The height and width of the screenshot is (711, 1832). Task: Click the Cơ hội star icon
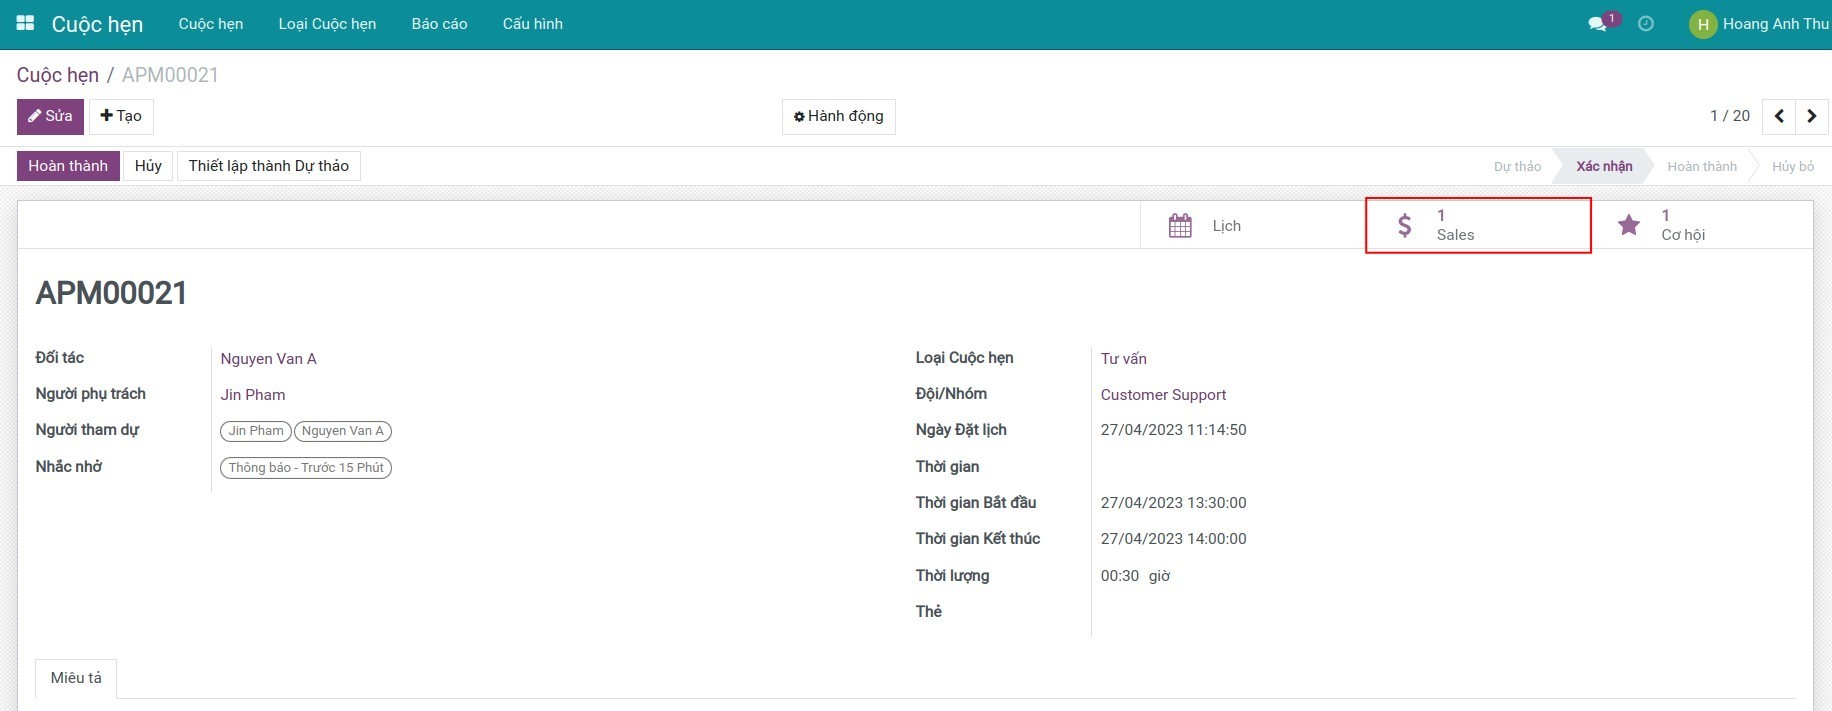[x=1629, y=226]
